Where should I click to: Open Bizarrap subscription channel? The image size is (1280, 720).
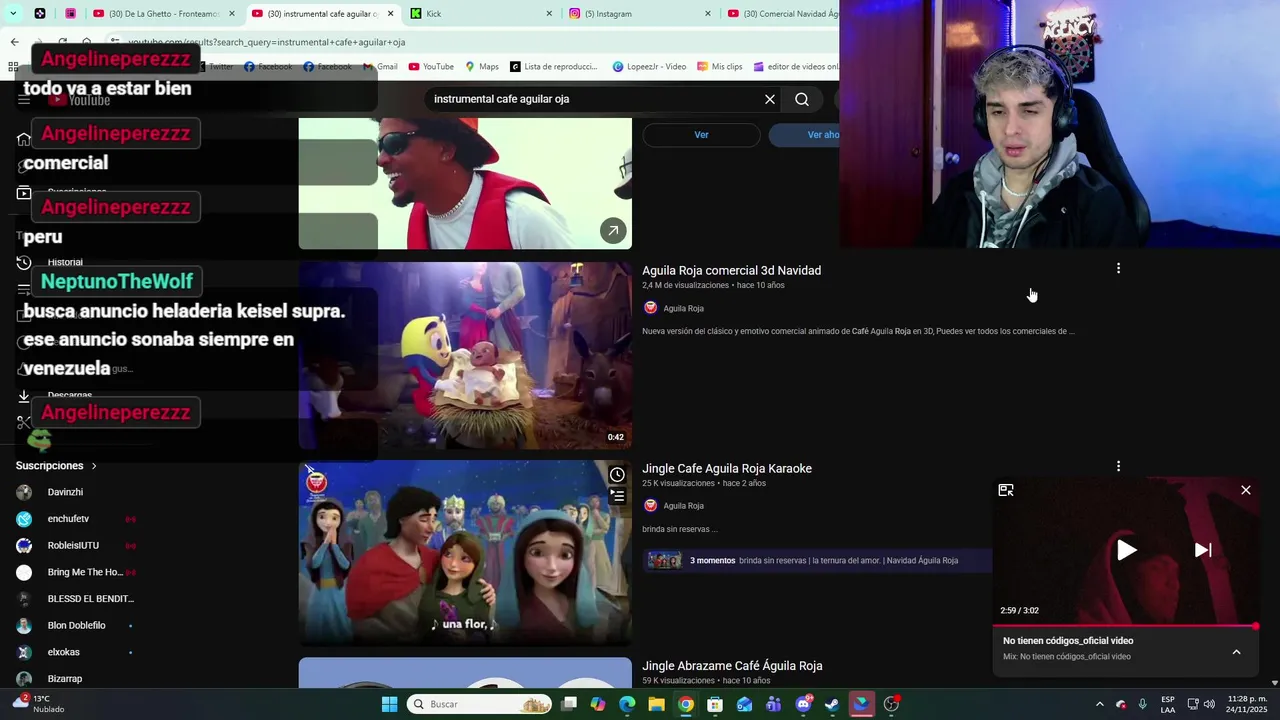coord(65,679)
